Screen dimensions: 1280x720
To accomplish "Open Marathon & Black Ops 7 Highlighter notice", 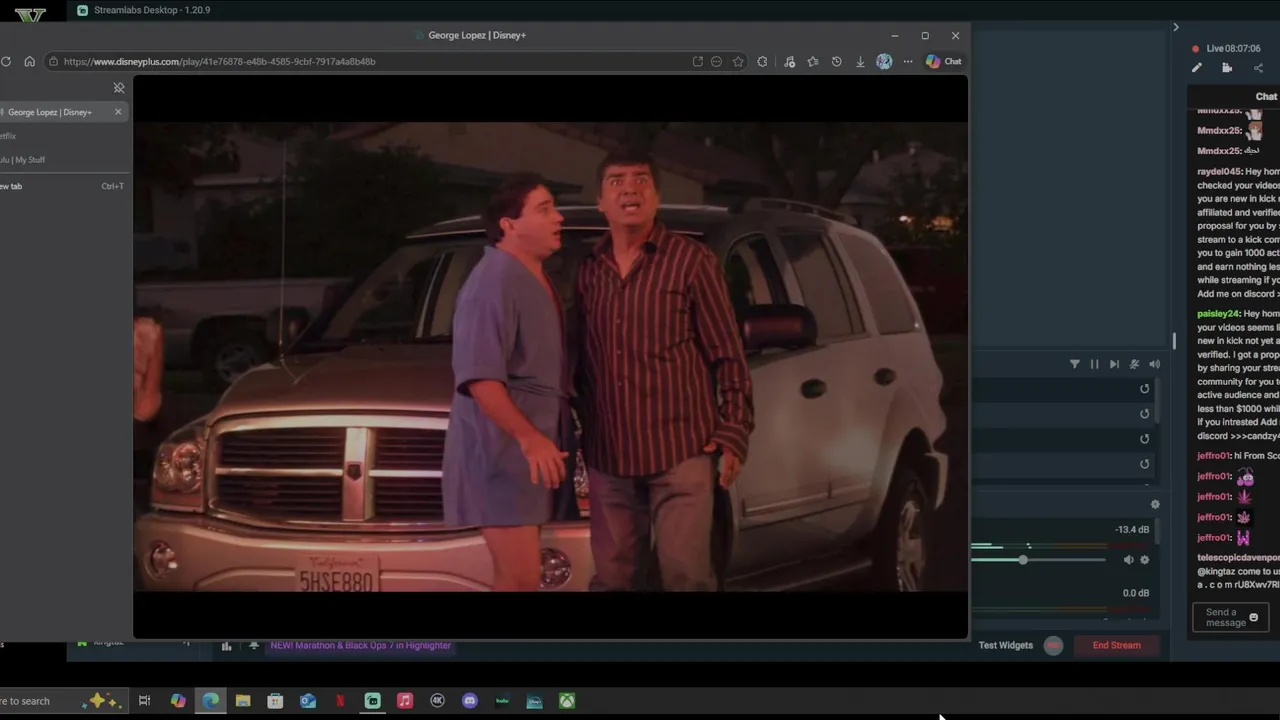I will [x=360, y=646].
